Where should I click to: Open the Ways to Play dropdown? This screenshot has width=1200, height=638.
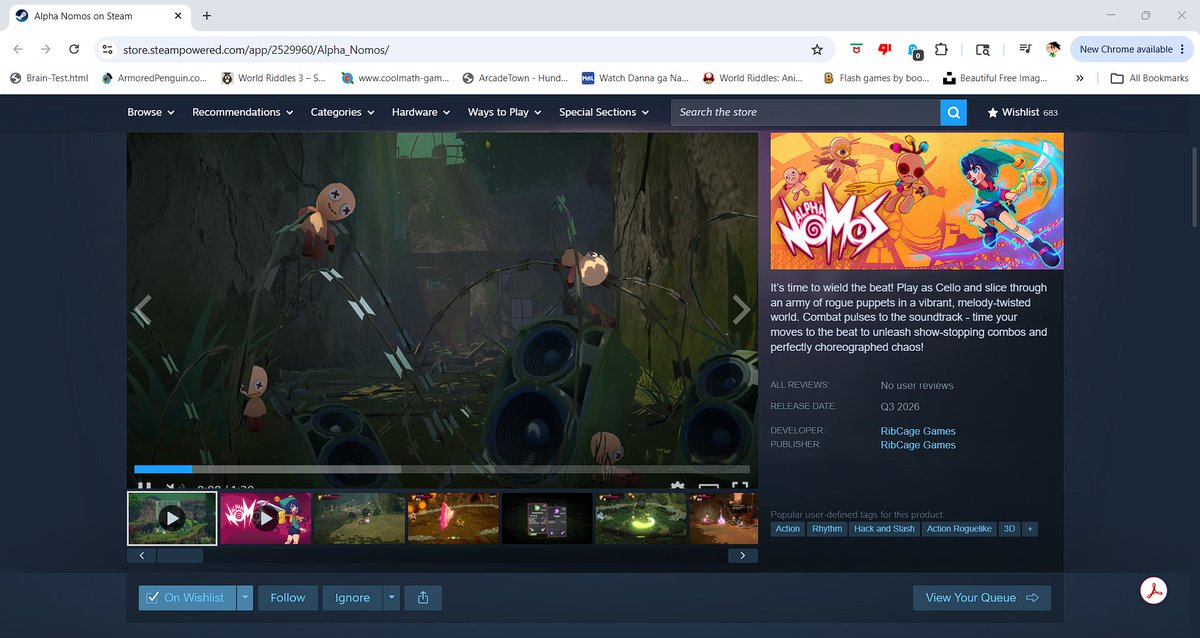(x=505, y=112)
